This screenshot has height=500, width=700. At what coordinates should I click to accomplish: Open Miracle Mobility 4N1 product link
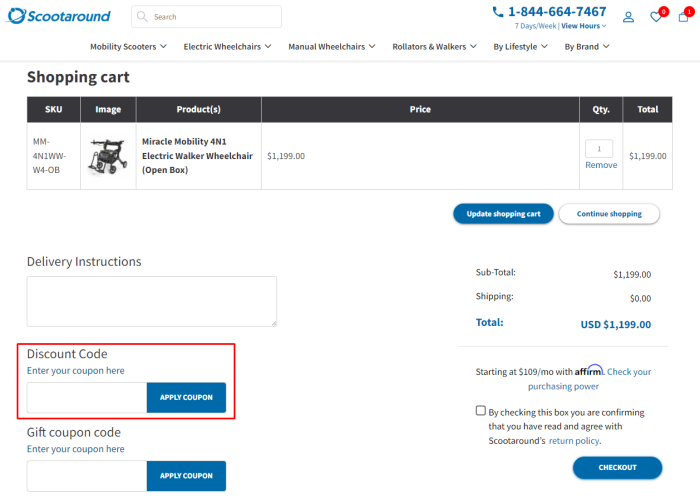197,156
